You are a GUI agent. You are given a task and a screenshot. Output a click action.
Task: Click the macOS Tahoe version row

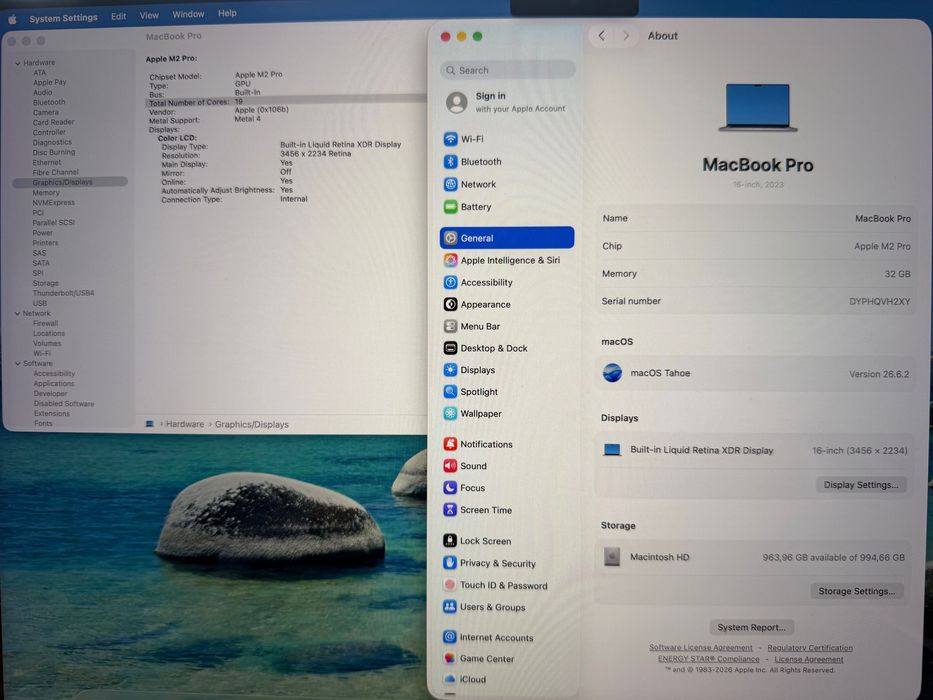pos(754,374)
